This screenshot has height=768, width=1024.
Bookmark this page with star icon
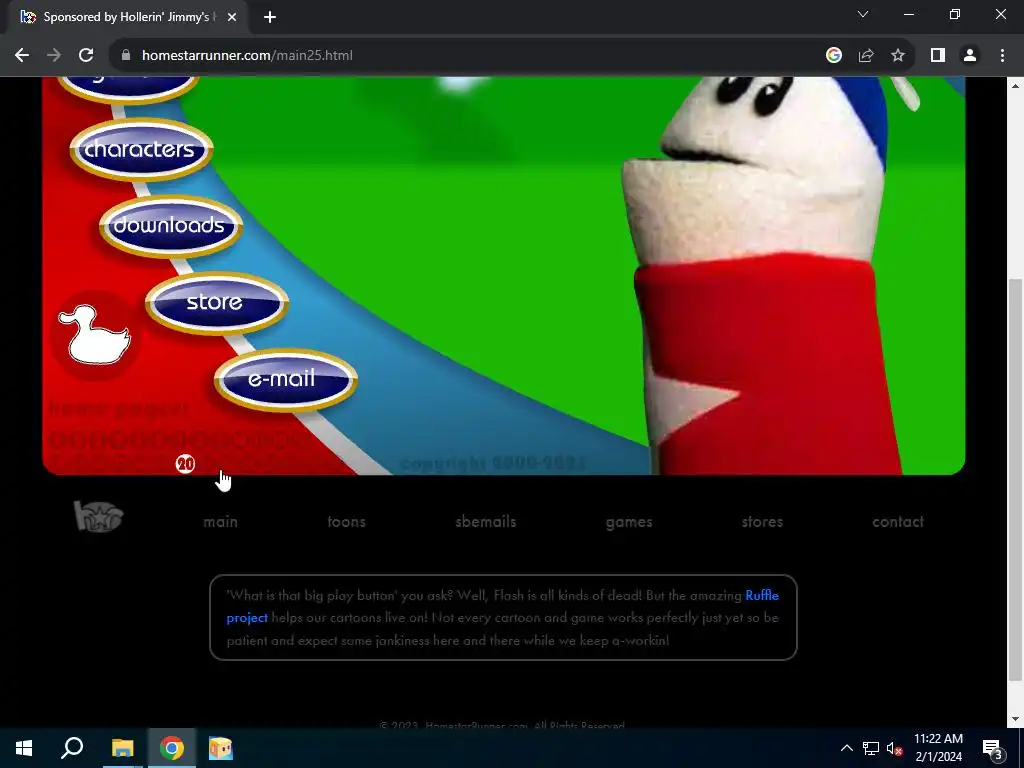click(898, 56)
